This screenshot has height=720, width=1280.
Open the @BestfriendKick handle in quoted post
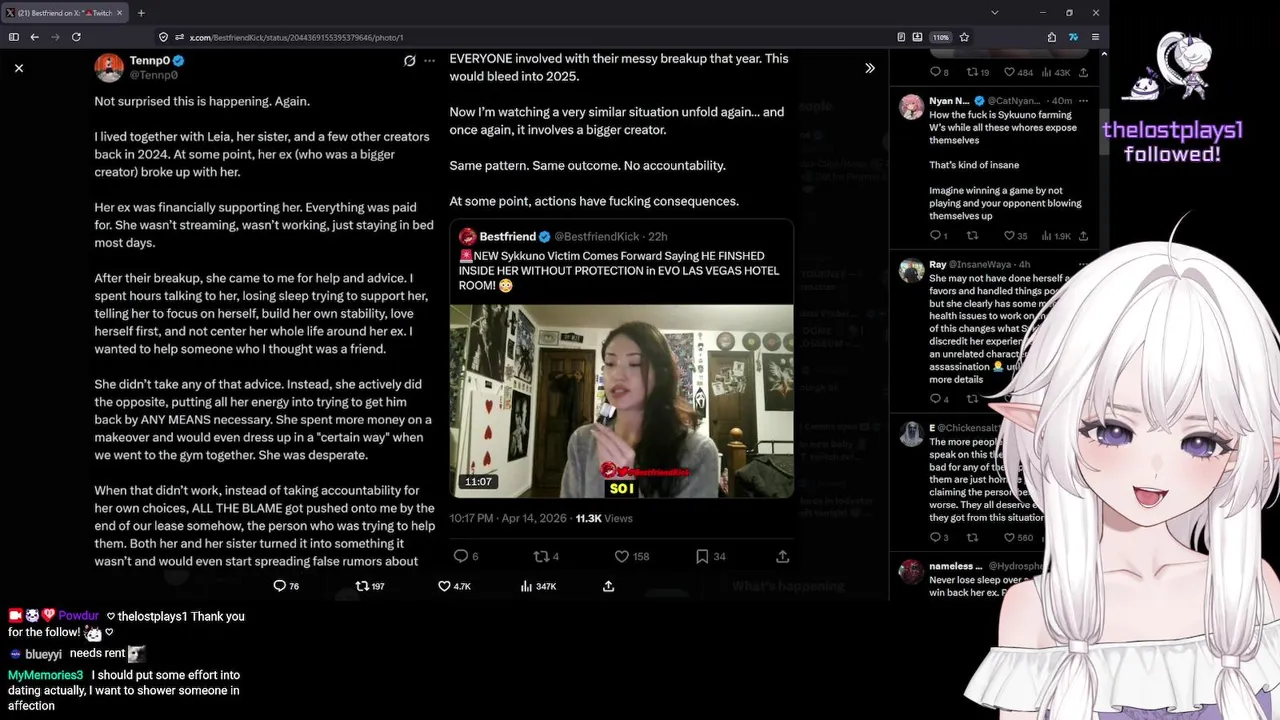tap(597, 237)
